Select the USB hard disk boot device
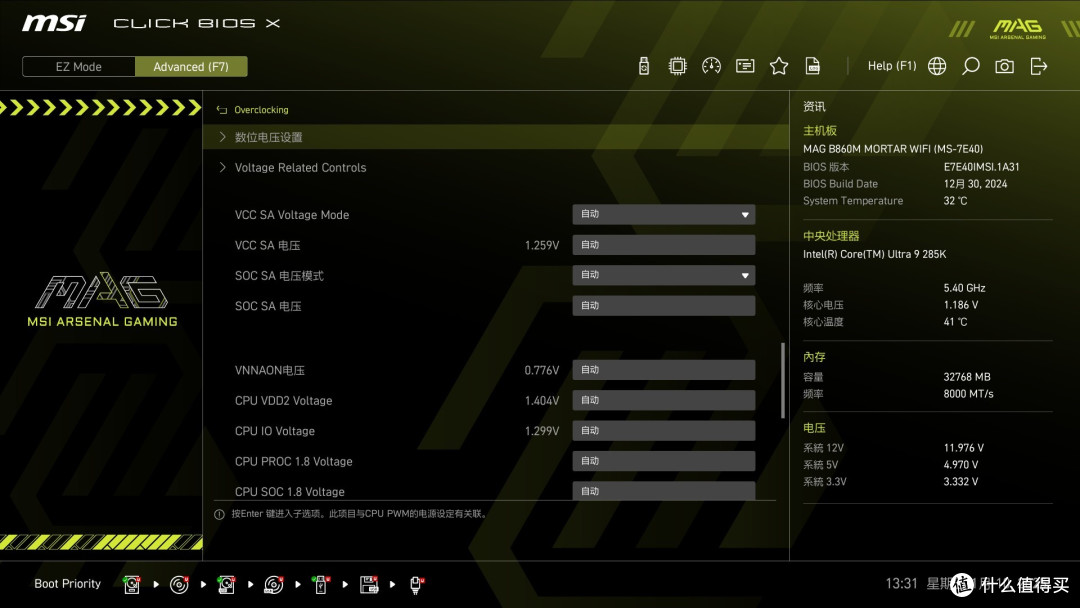This screenshot has width=1080, height=608. coord(226,585)
